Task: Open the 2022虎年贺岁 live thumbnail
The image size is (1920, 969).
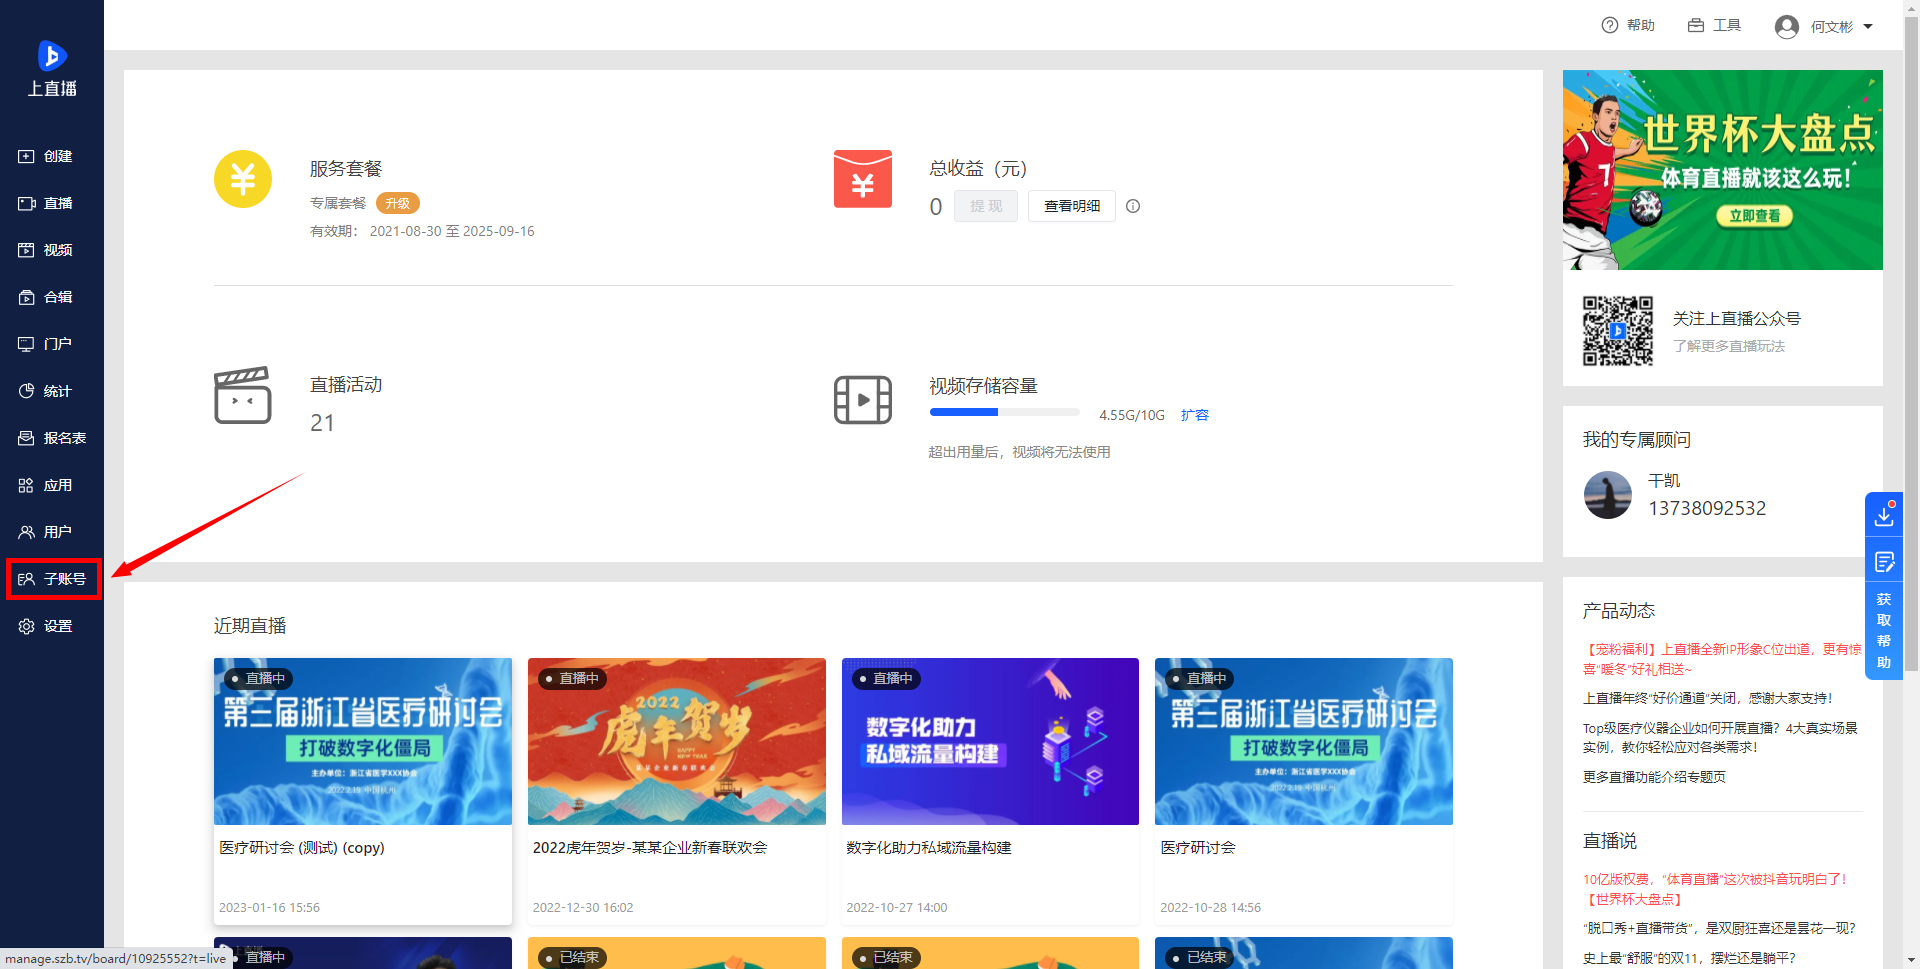Action: pos(677,741)
